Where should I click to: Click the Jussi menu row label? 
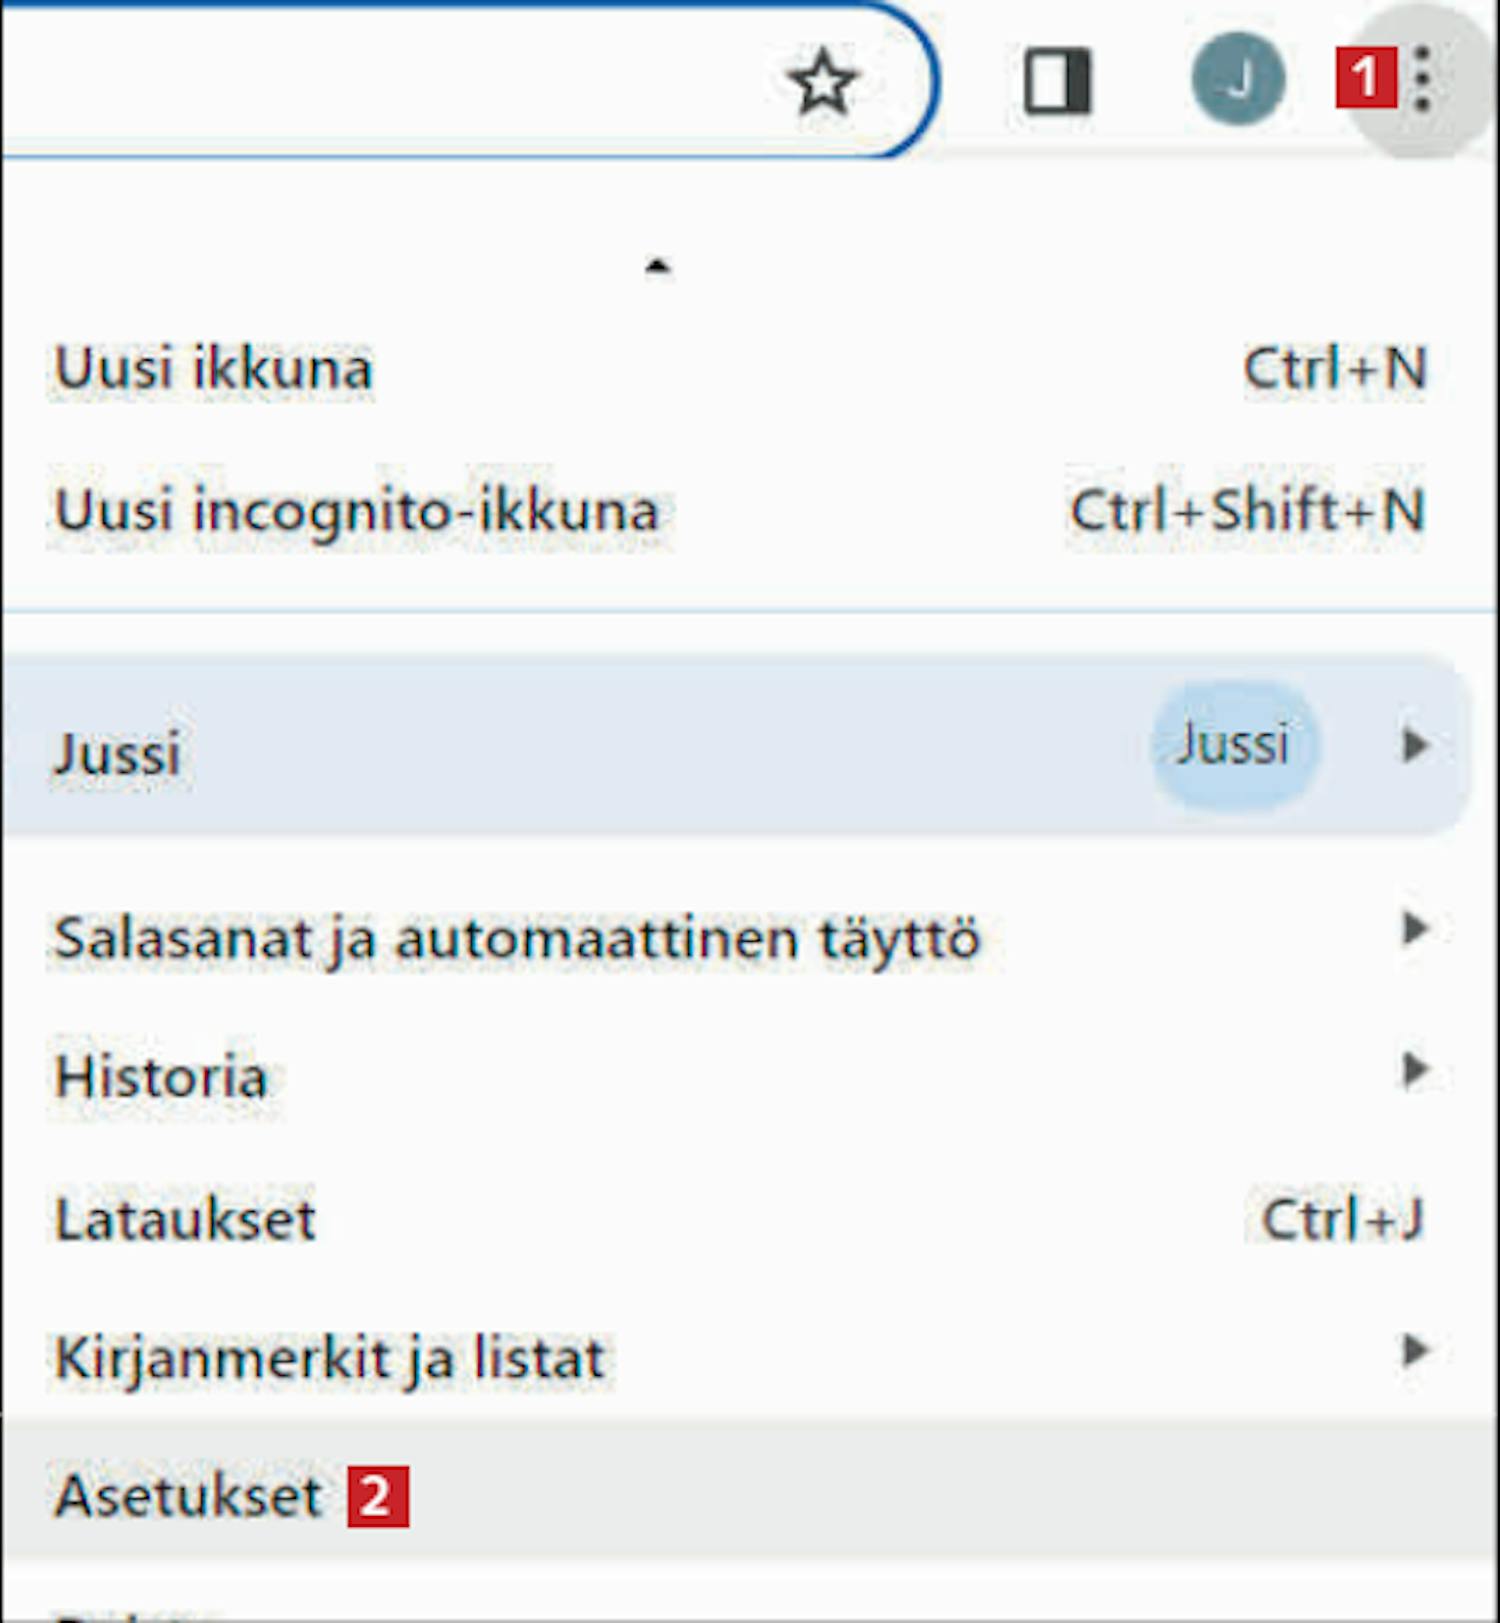click(x=117, y=752)
